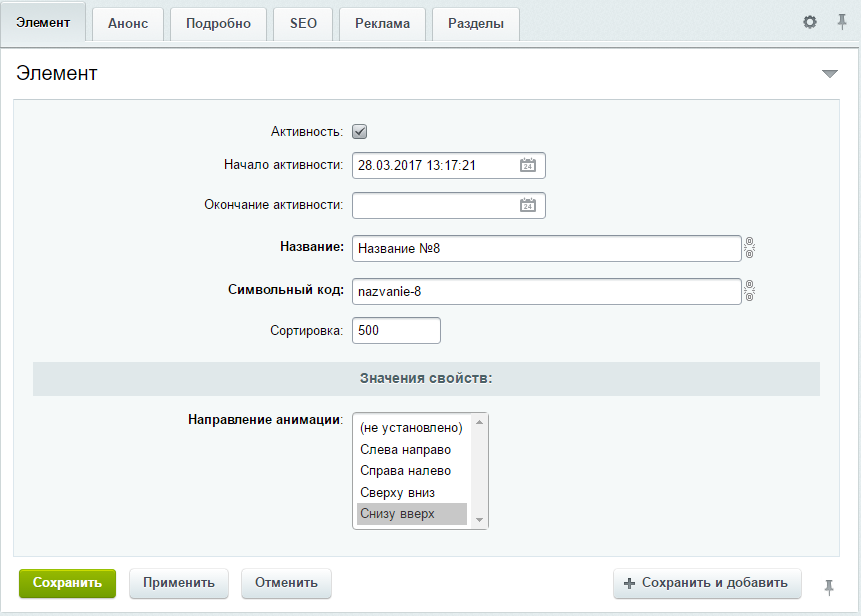Open the Анонс tab

(x=128, y=24)
